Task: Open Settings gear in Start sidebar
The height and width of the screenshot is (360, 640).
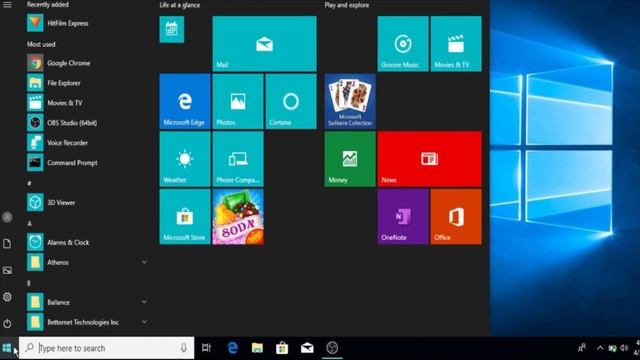Action: click(7, 297)
